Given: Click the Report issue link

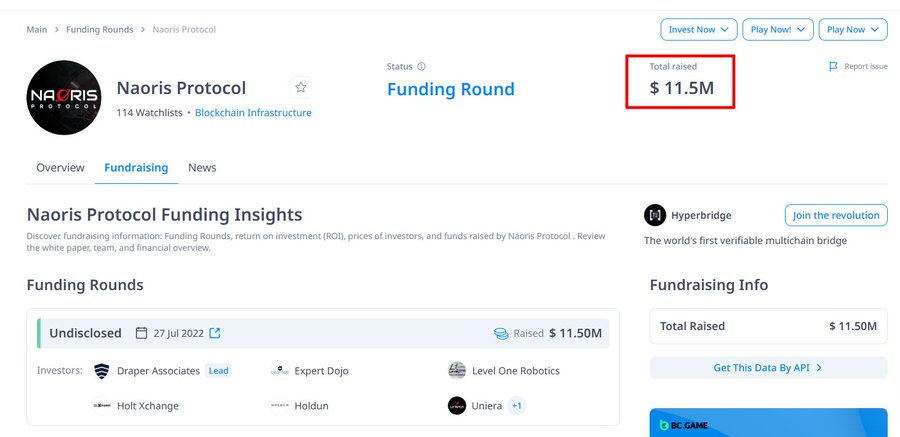Looking at the screenshot, I should (866, 67).
